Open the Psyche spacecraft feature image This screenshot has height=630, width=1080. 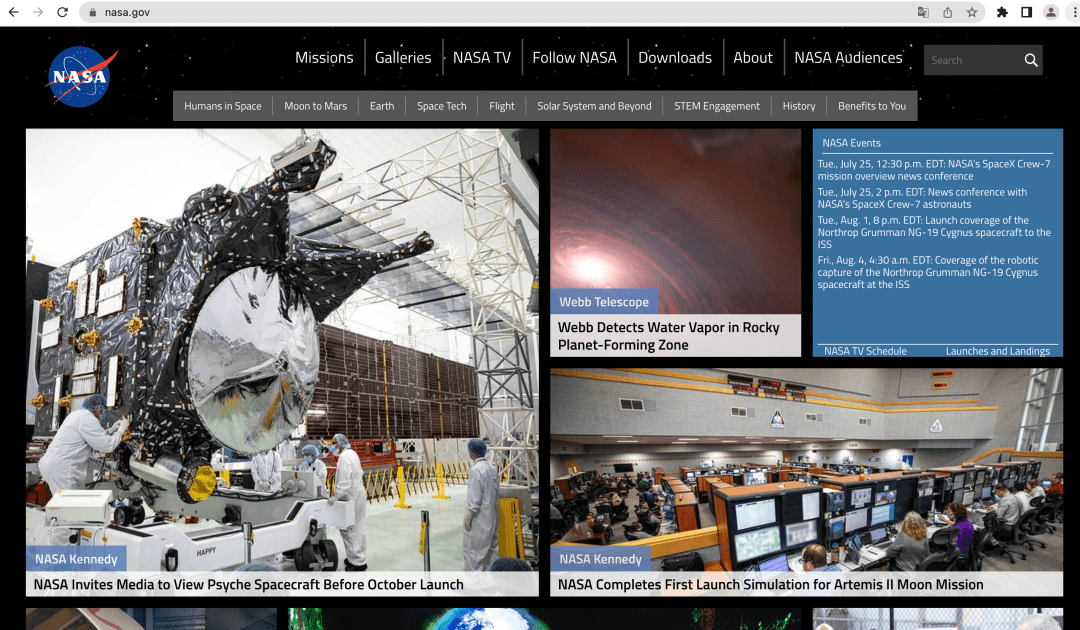[x=282, y=340]
